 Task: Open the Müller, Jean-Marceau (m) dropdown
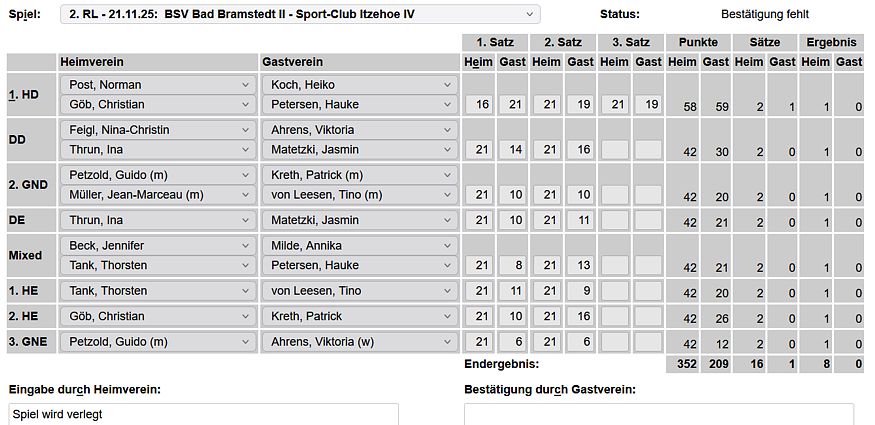(157, 195)
